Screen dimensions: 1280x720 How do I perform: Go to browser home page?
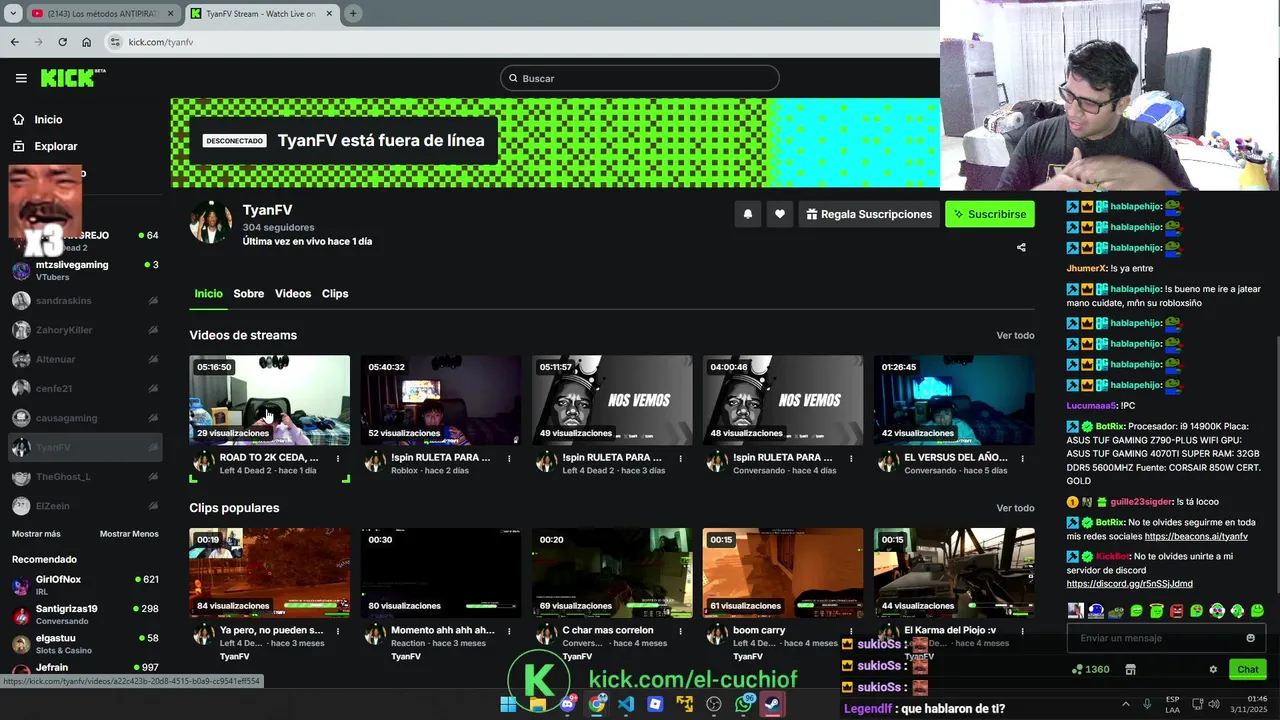coord(86,42)
